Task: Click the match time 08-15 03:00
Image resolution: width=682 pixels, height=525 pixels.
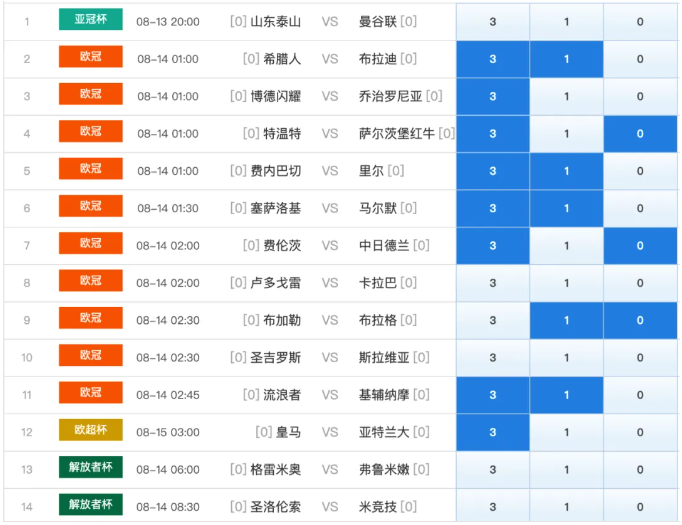Action: pos(168,432)
